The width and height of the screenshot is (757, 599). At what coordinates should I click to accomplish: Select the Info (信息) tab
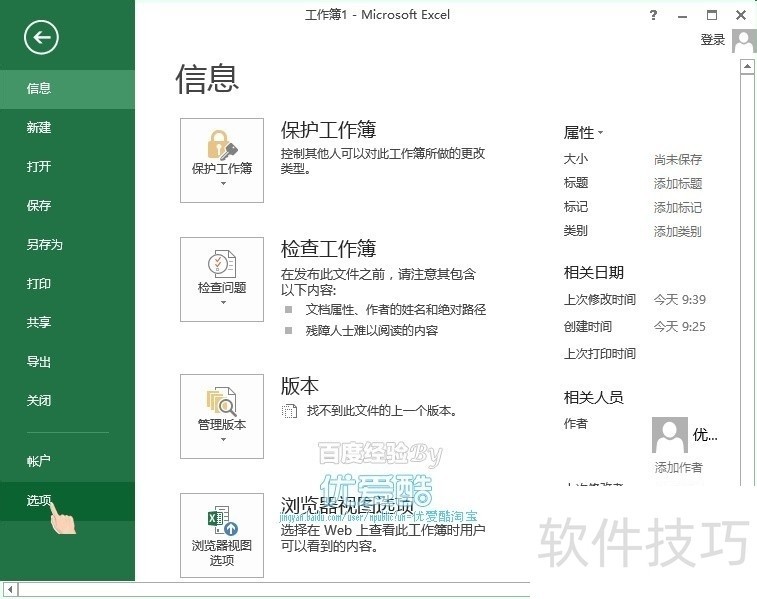[67, 89]
